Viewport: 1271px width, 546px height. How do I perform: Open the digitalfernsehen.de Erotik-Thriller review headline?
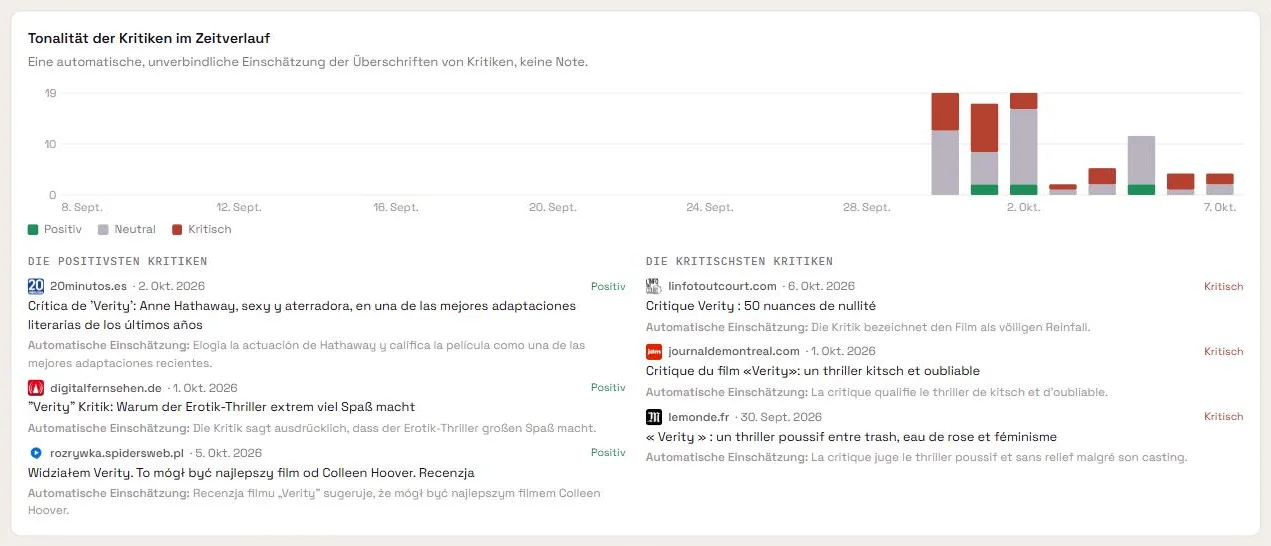point(221,407)
